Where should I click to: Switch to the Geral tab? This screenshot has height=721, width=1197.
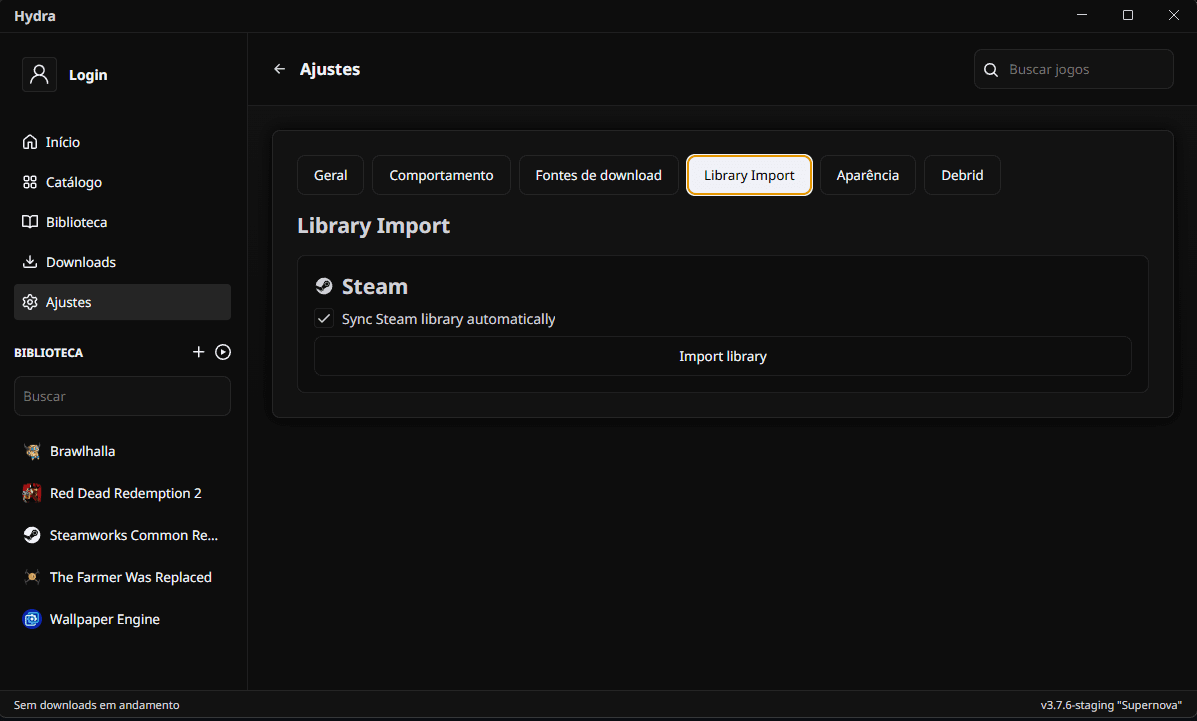[x=330, y=175]
